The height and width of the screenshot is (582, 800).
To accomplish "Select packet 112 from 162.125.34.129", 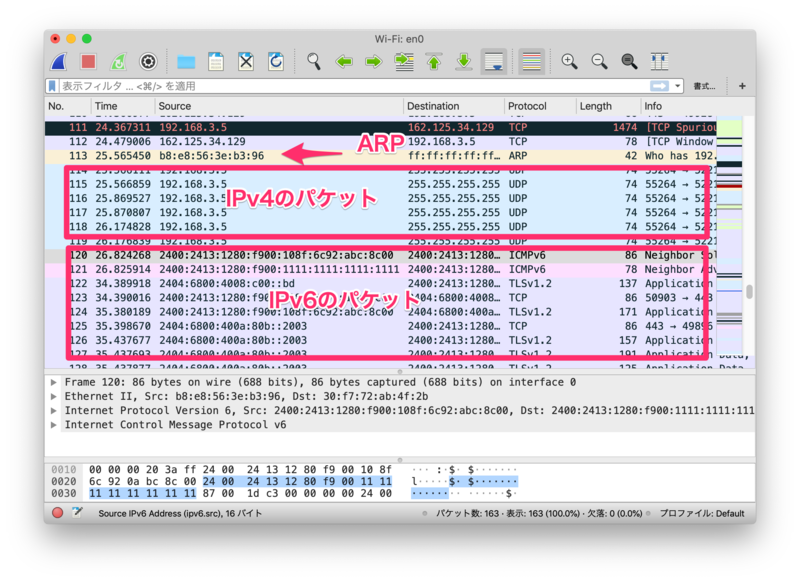I will click(x=381, y=142).
